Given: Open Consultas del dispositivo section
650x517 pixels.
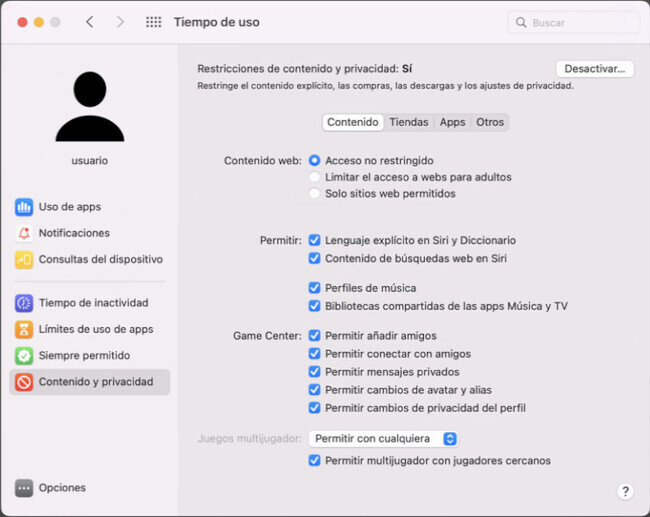Looking at the screenshot, I should (x=100, y=259).
